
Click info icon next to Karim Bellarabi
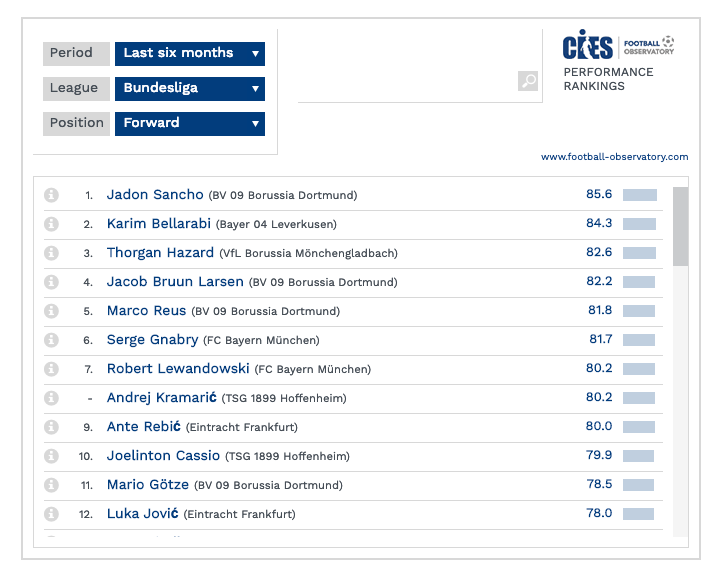coord(52,224)
